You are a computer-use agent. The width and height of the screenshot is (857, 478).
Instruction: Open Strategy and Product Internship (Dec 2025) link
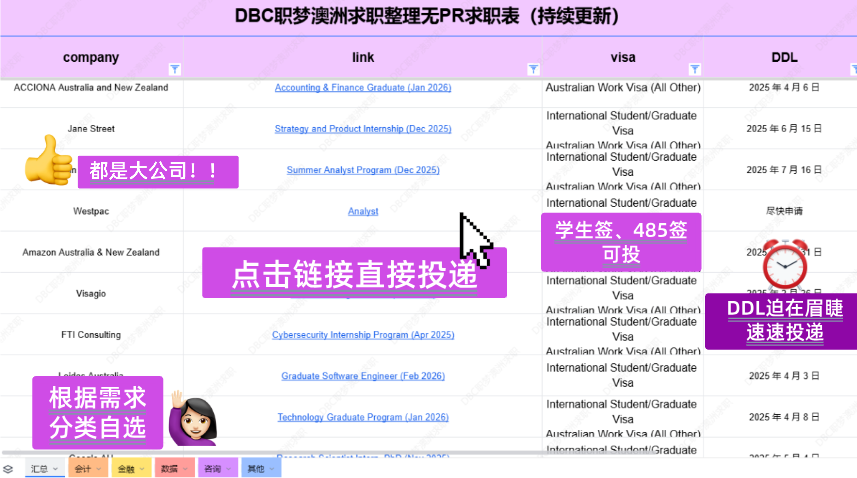363,129
